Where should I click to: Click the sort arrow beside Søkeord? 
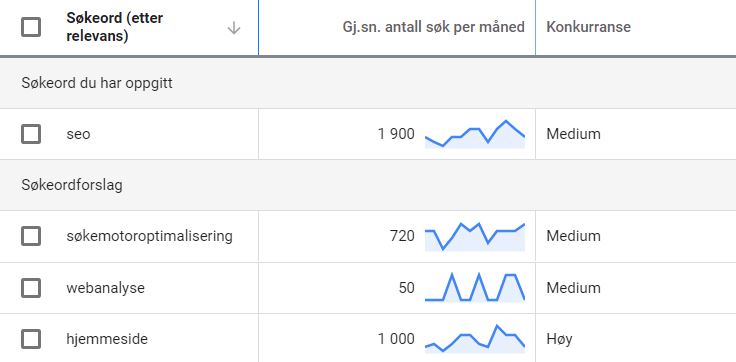click(234, 29)
